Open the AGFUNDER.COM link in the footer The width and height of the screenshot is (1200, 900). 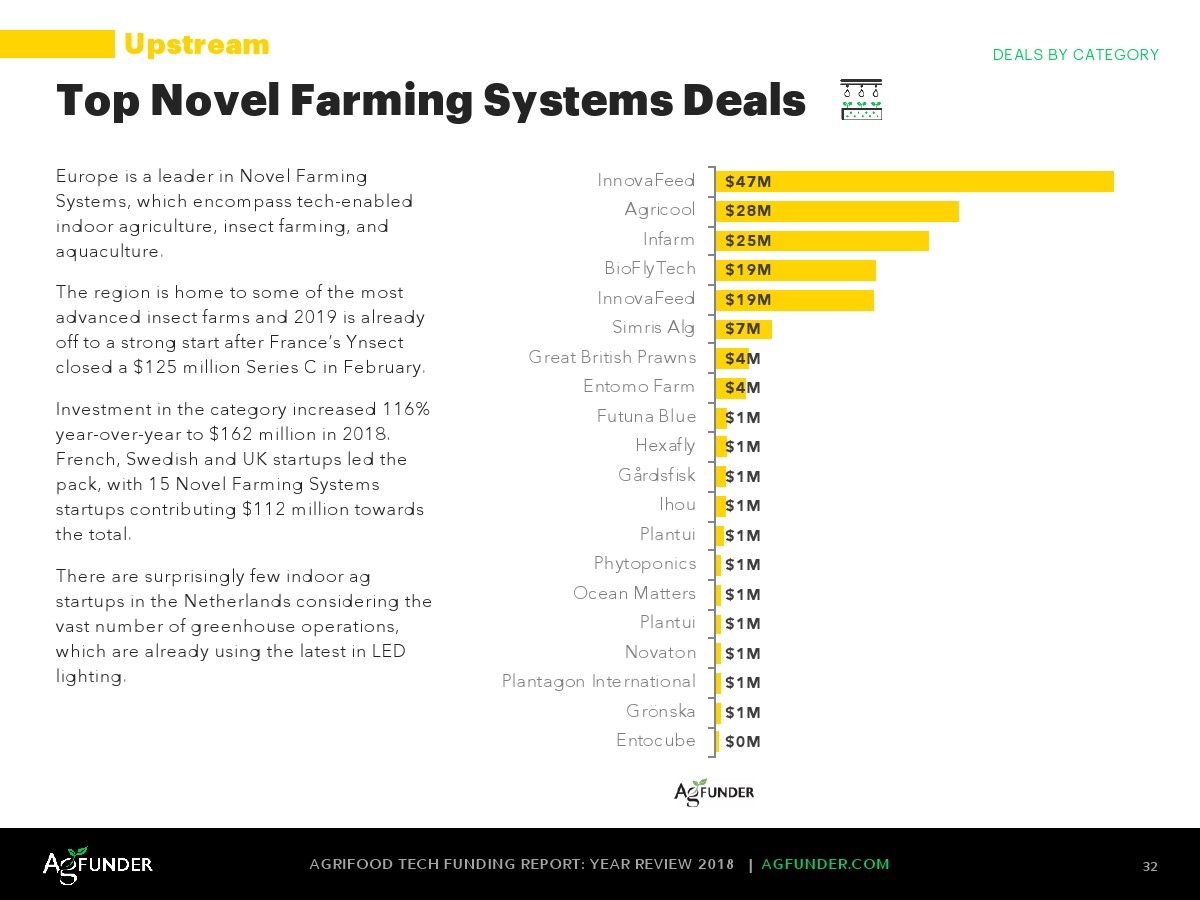[x=825, y=864]
